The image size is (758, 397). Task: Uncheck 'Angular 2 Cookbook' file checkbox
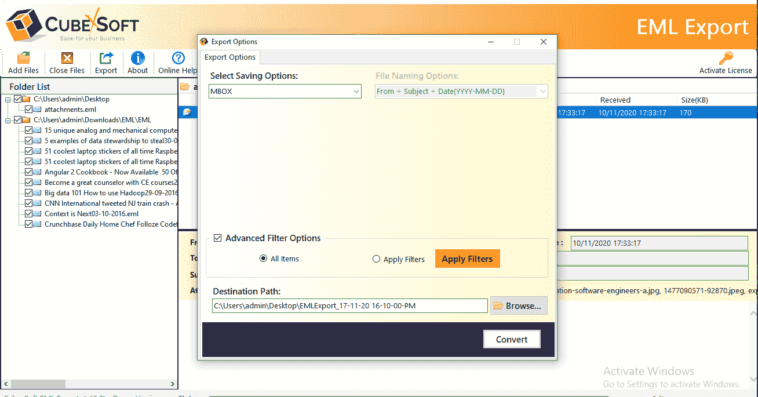tap(29, 172)
